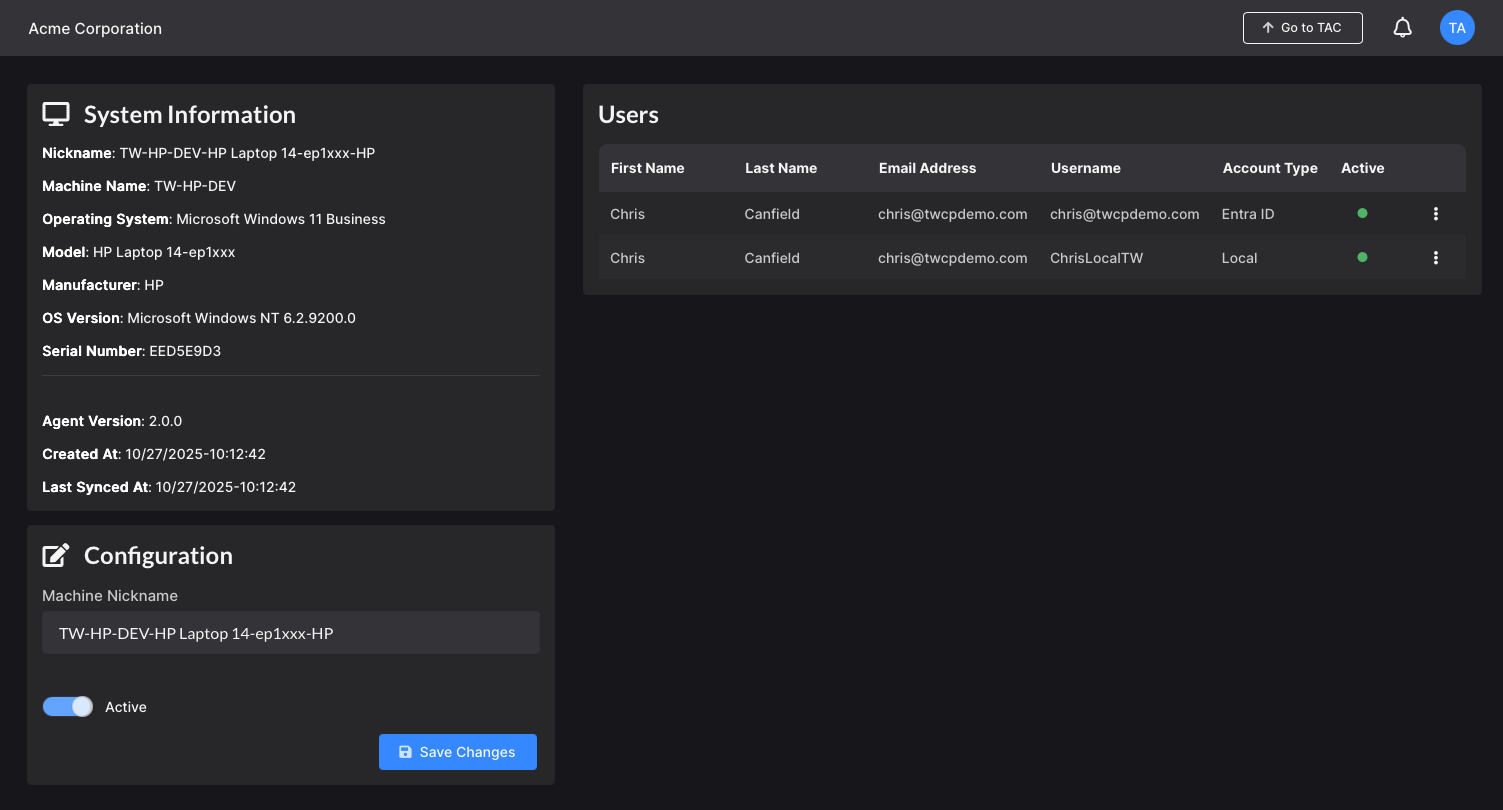Click the green Active dot for ChrisLocalTW
1503x810 pixels.
(x=1362, y=257)
